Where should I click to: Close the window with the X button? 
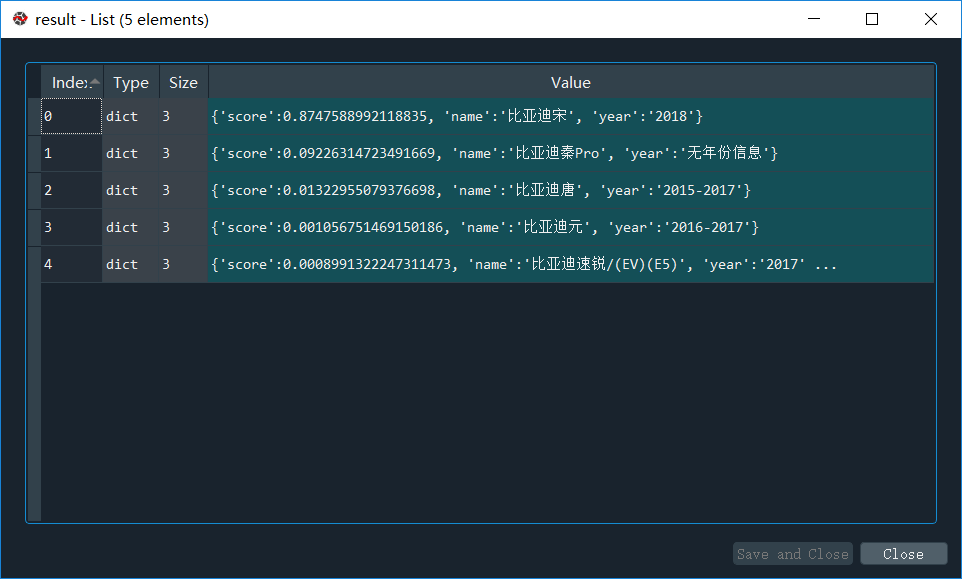[930, 19]
